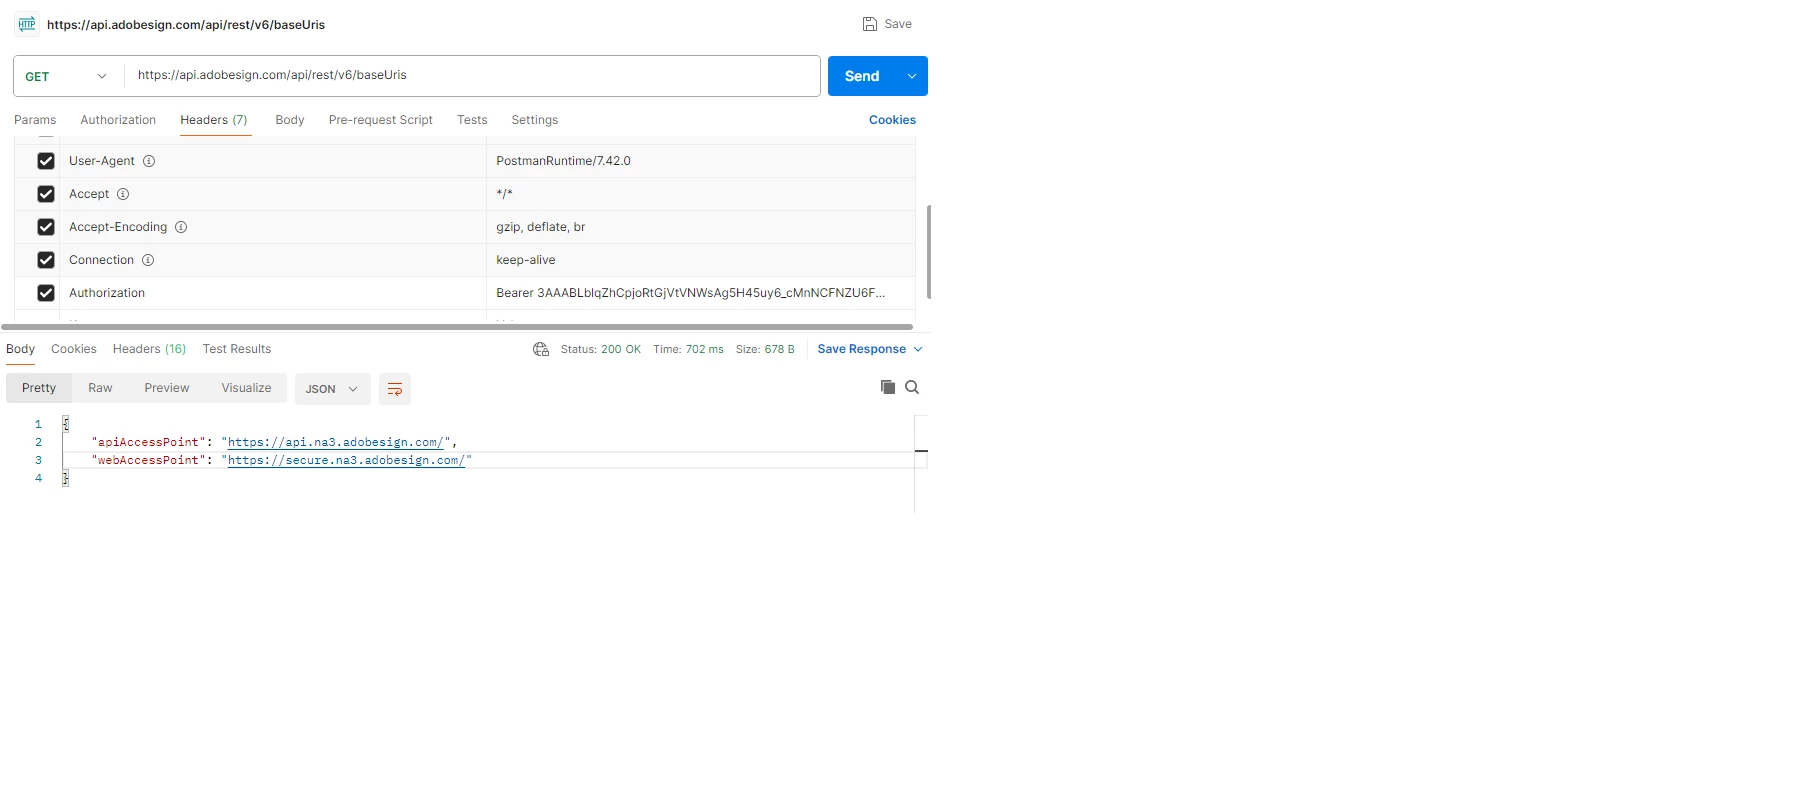The height and width of the screenshot is (808, 1813).
Task: Show Accept-Encoding header info icon
Action: click(181, 227)
